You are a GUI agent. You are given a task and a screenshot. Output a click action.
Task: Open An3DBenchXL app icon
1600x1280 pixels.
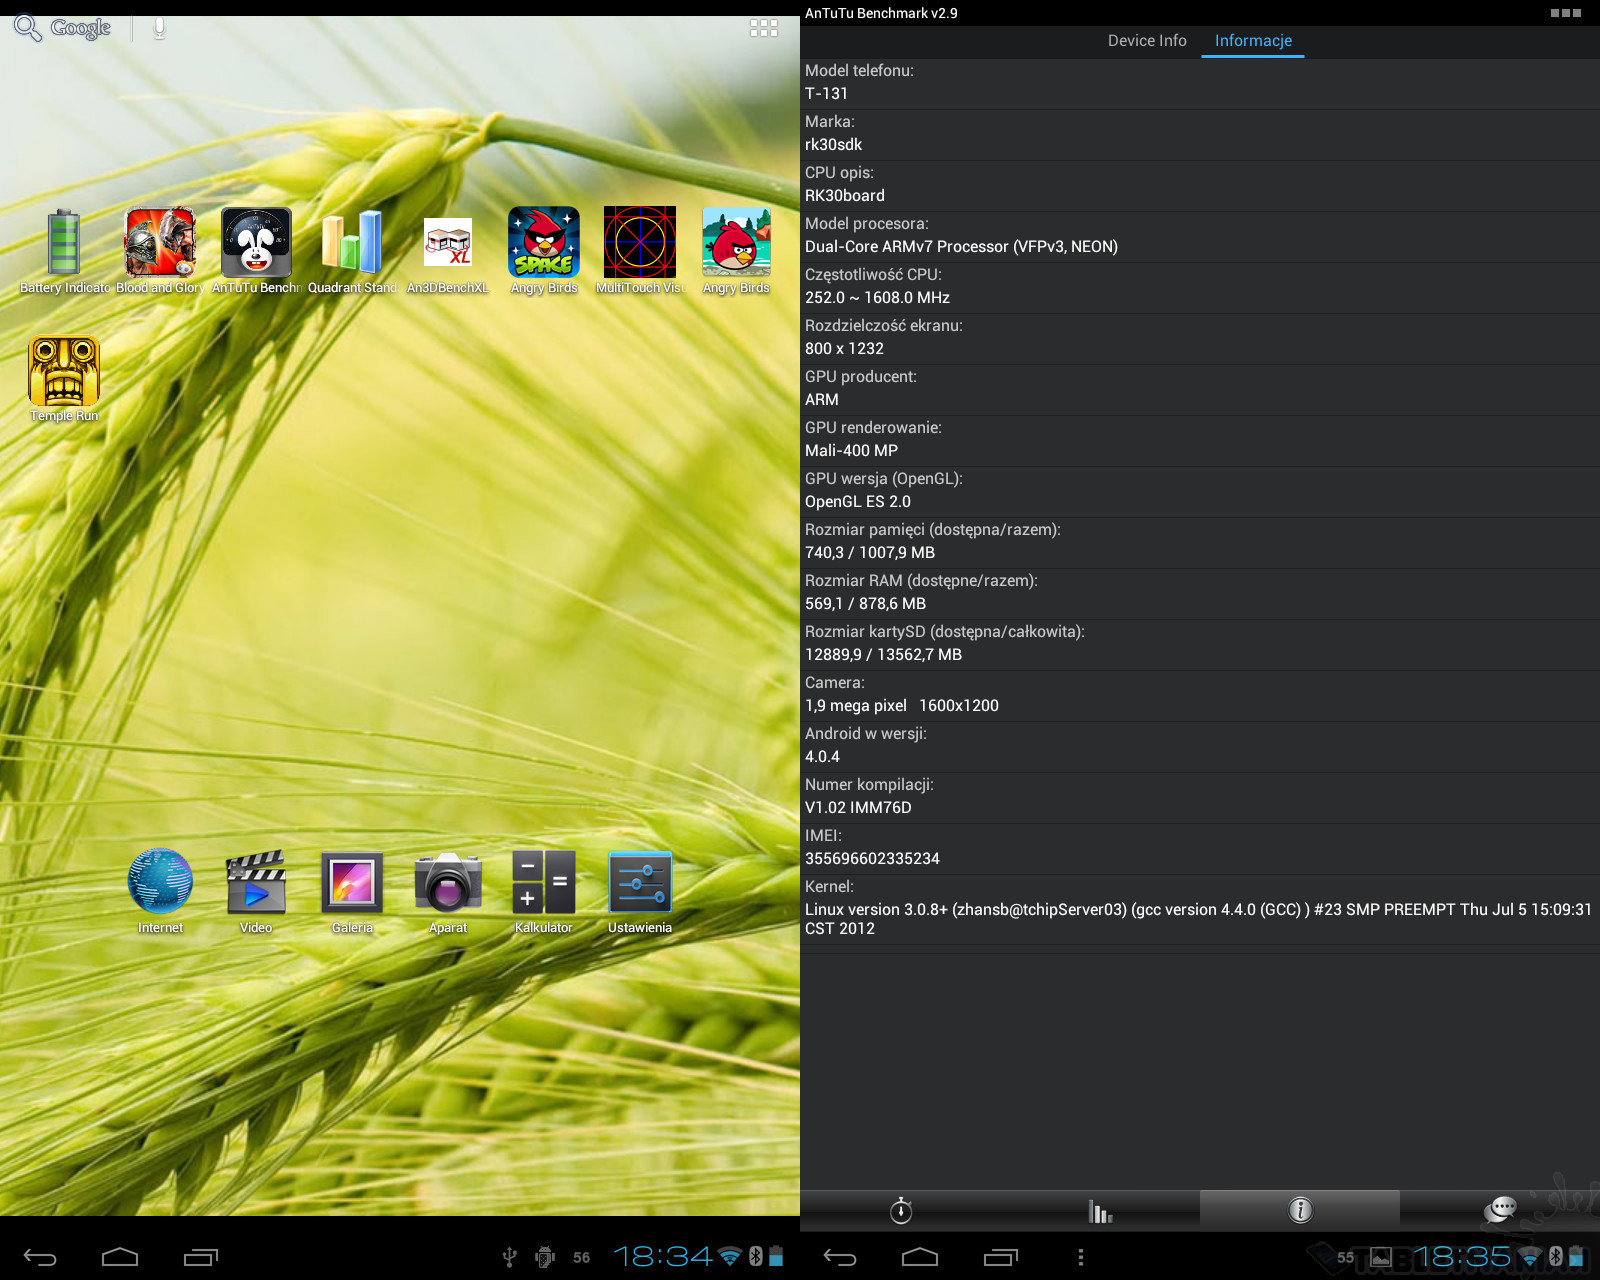[x=447, y=243]
